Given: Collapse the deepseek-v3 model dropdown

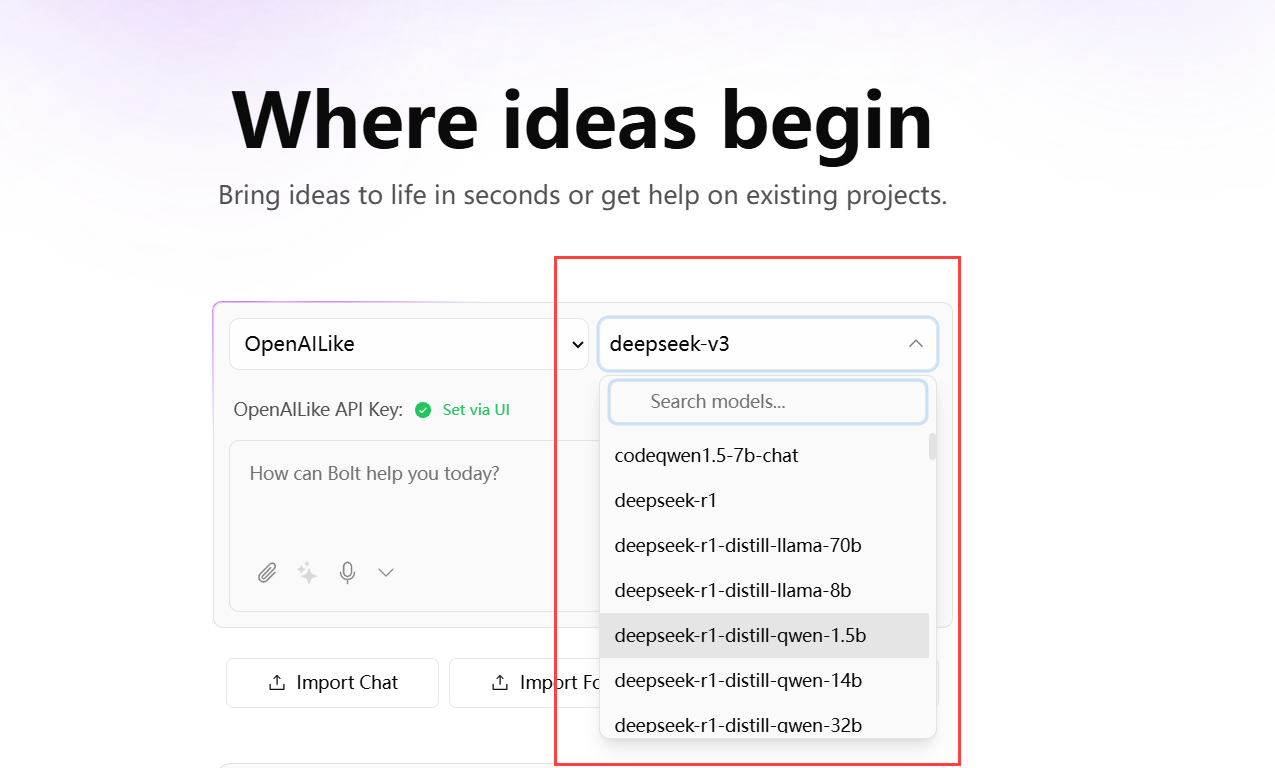Looking at the screenshot, I should click(768, 344).
